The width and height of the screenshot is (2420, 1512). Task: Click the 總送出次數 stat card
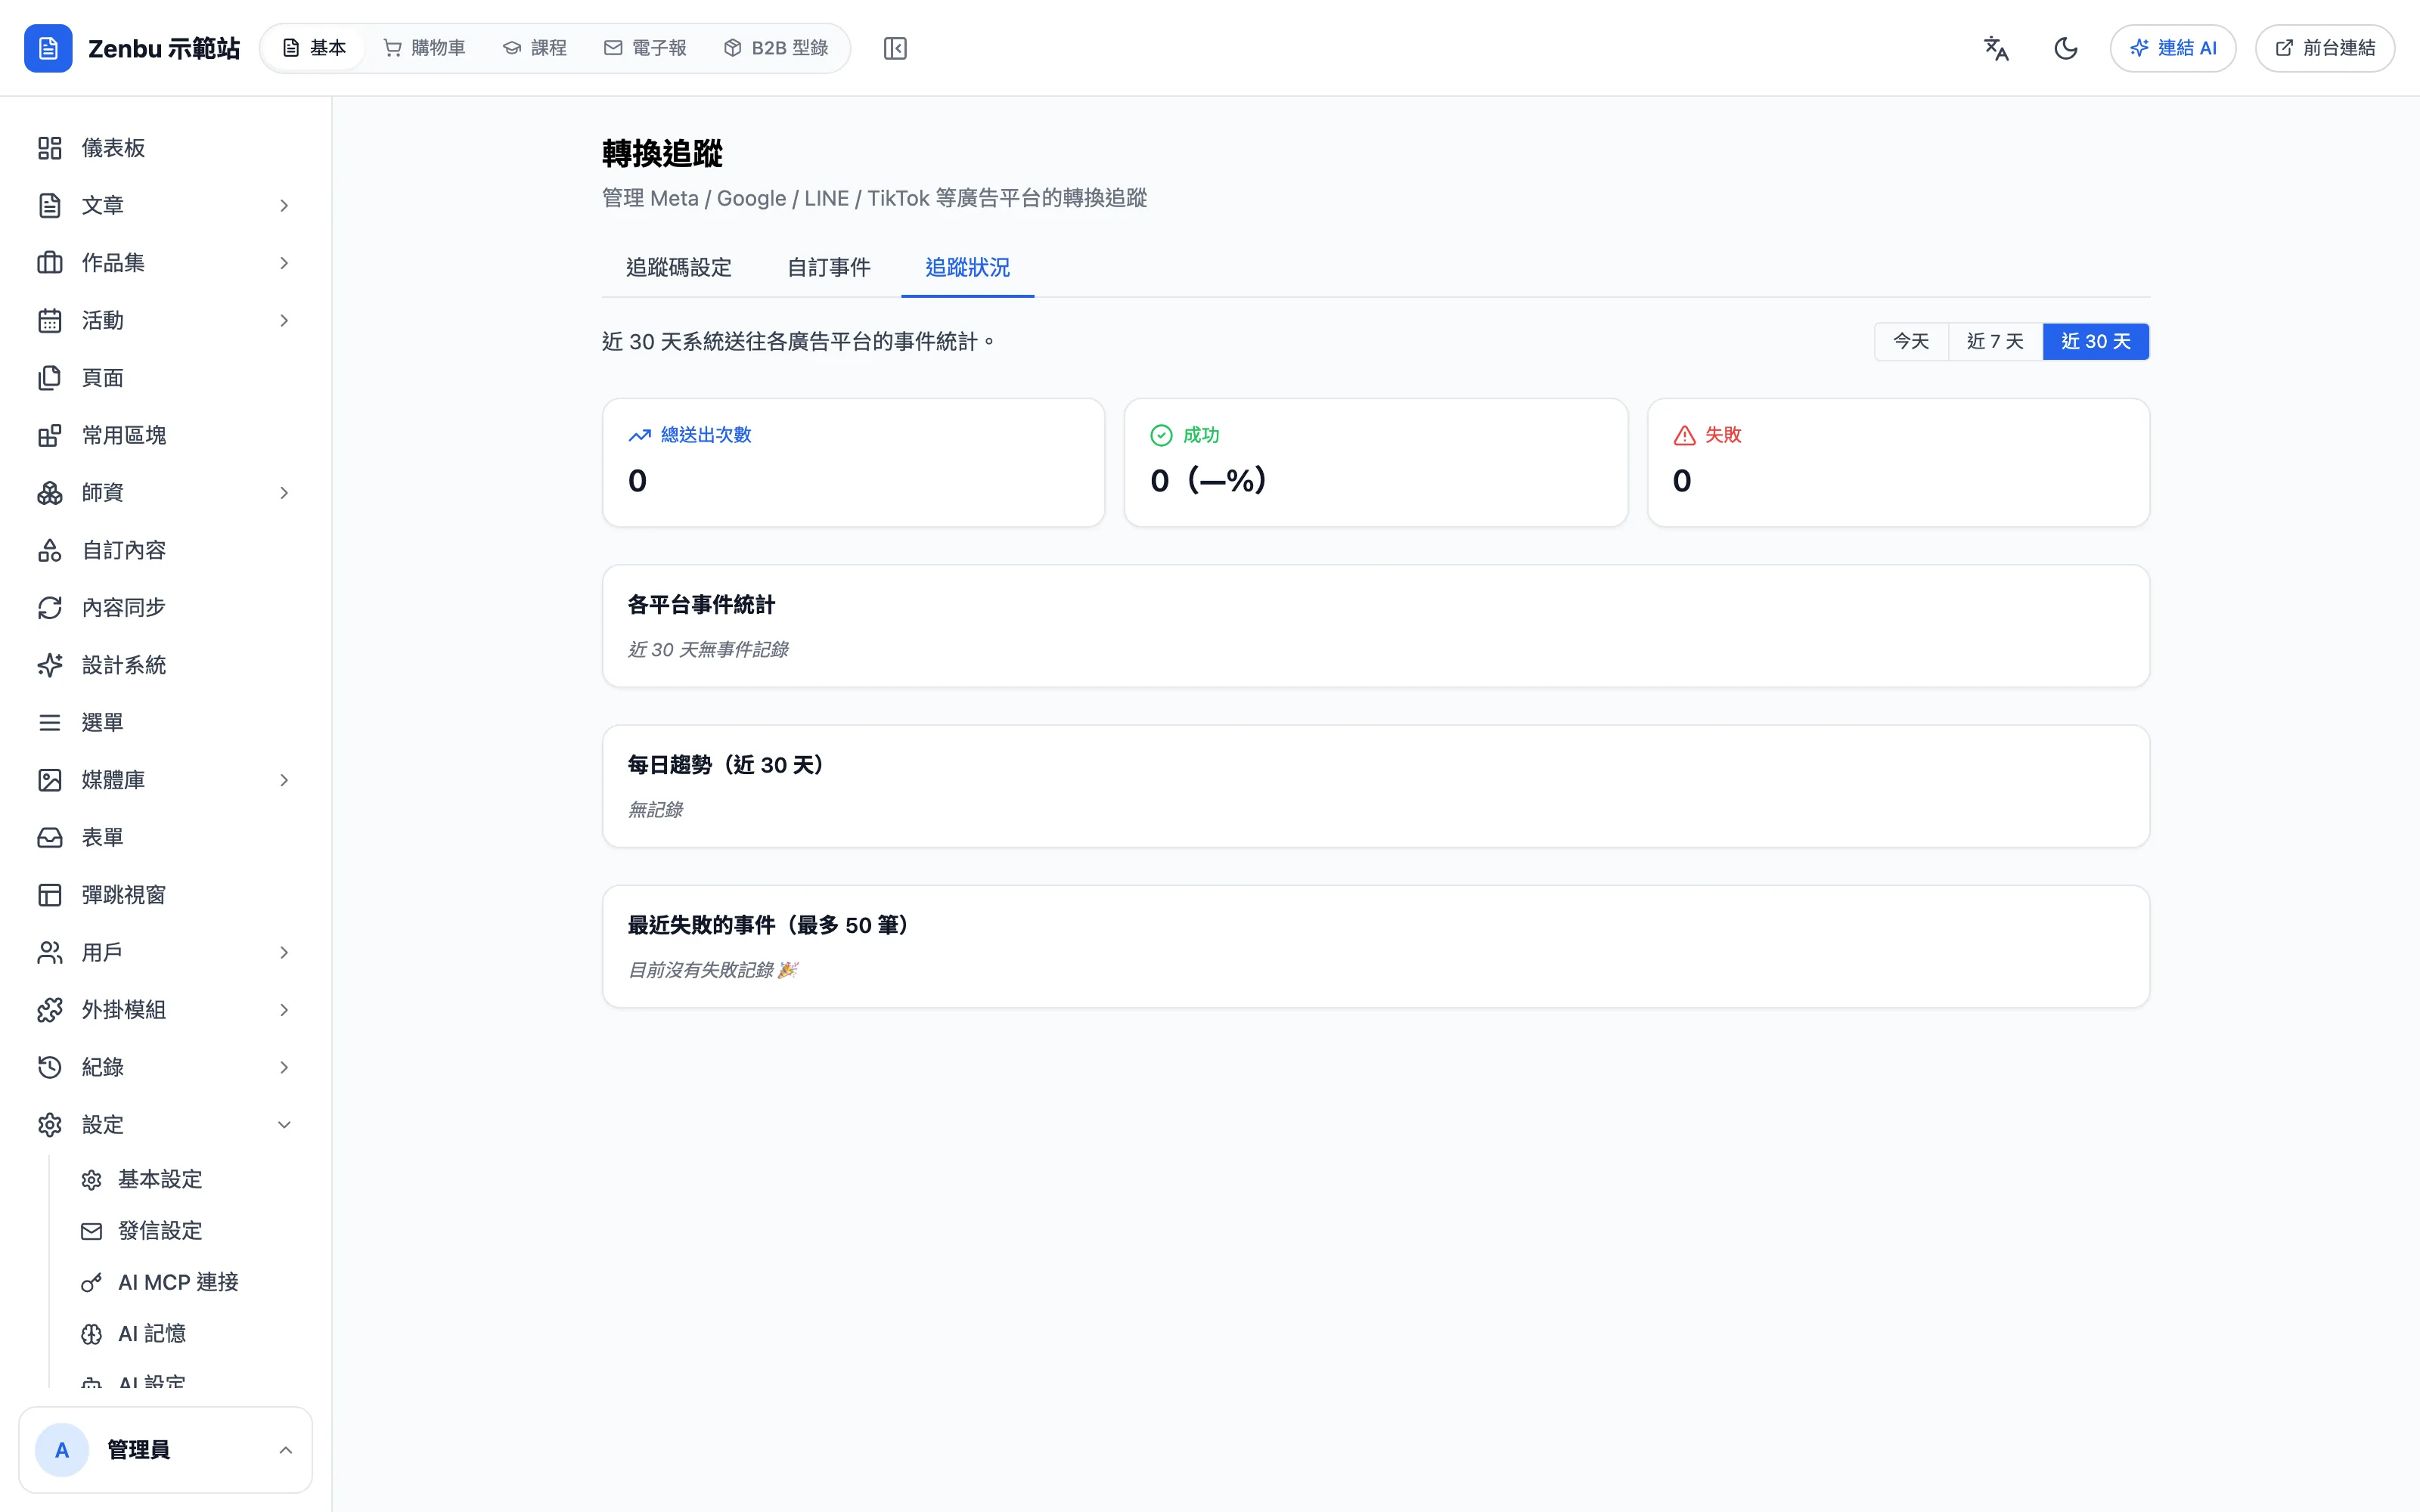pos(853,462)
